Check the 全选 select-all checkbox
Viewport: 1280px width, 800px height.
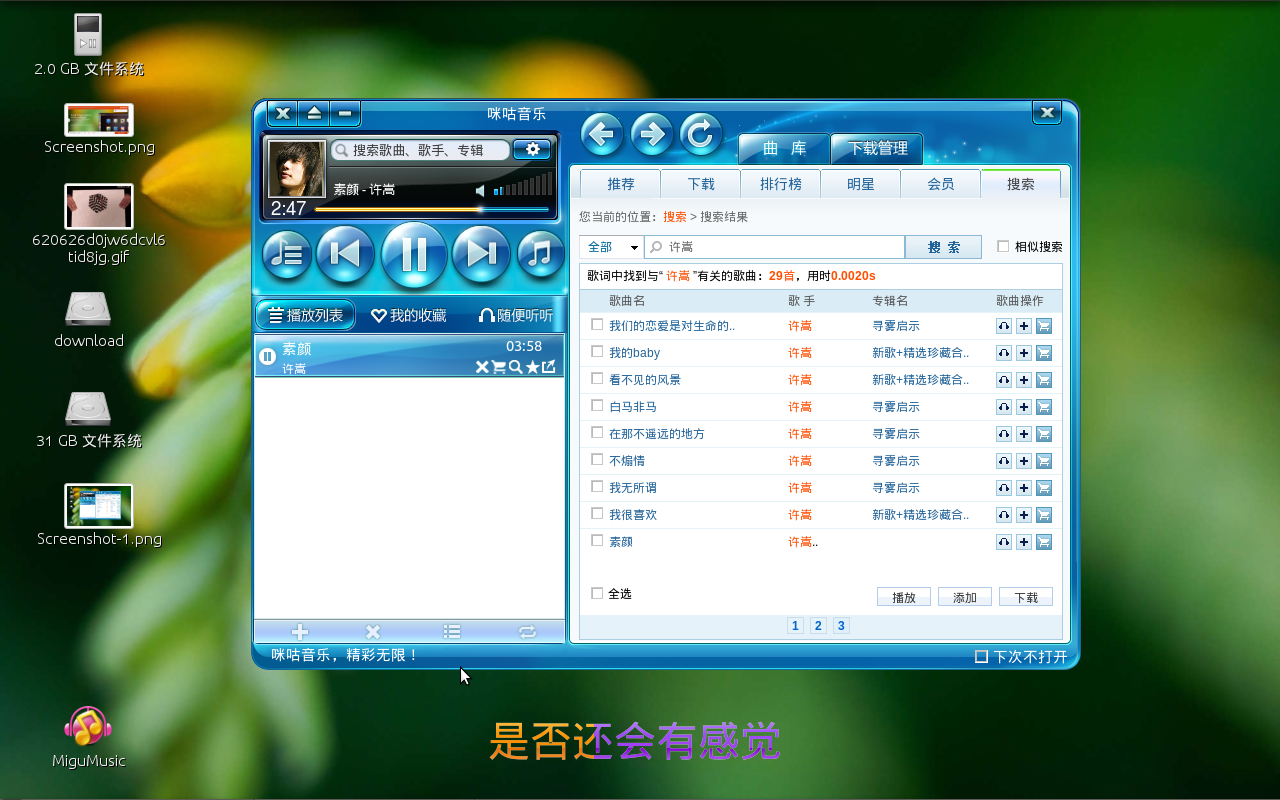pos(597,593)
